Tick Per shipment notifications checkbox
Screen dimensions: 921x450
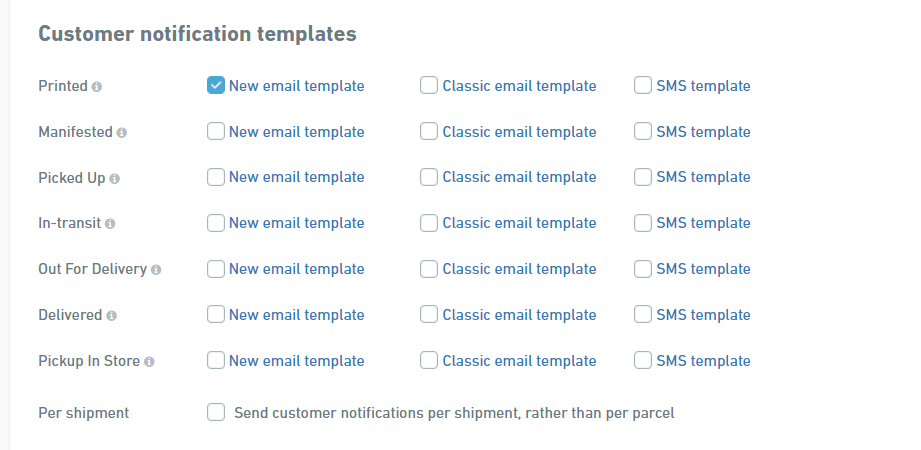pyautogui.click(x=216, y=412)
